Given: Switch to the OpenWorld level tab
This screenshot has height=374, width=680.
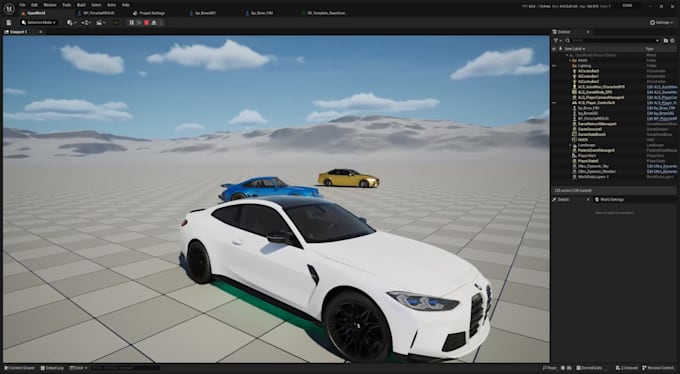Looking at the screenshot, I should click(36, 13).
